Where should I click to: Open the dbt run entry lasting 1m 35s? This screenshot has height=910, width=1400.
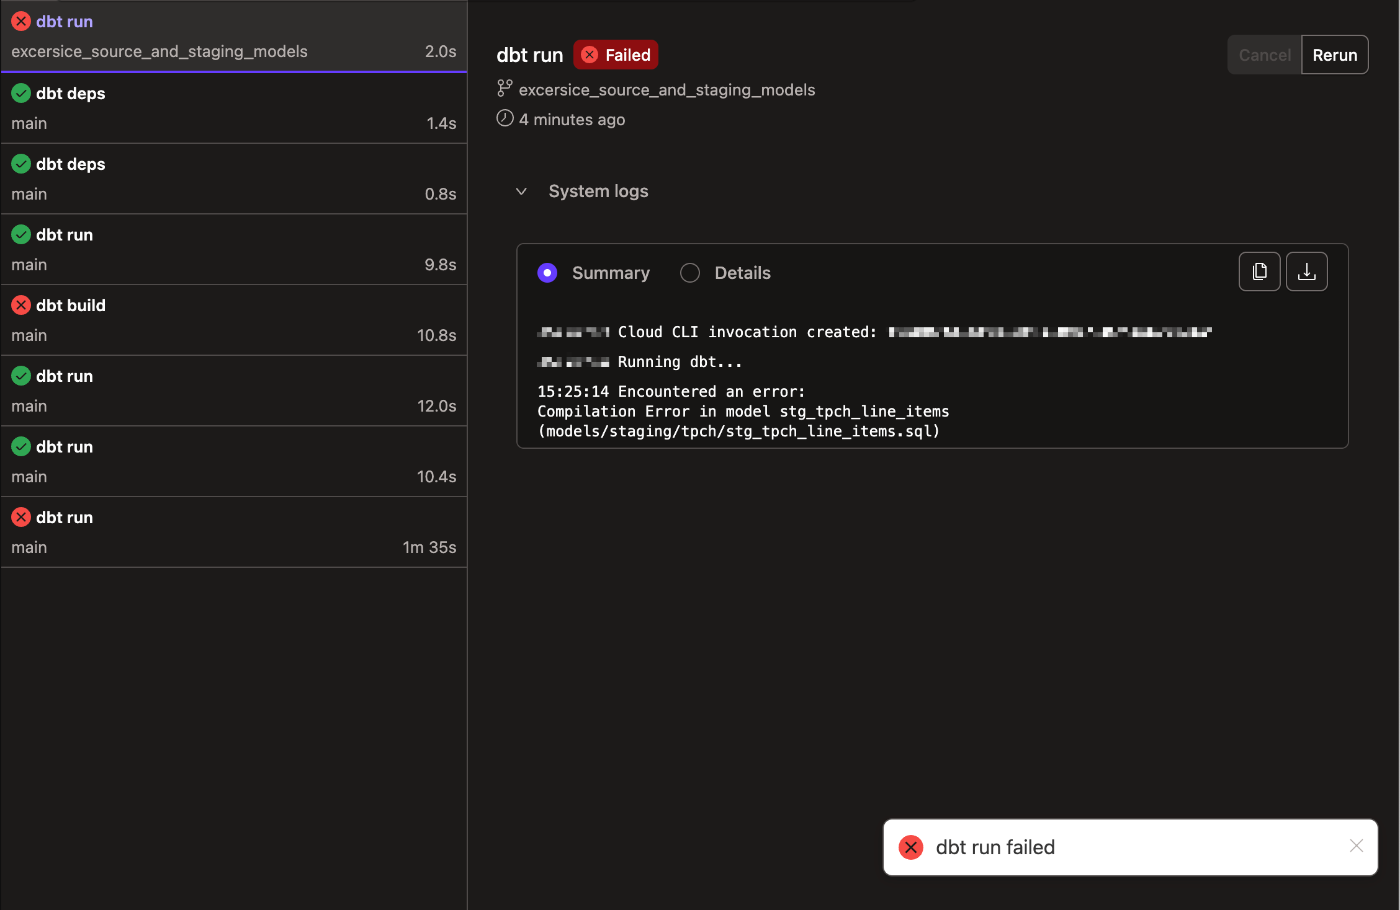[x=234, y=532]
